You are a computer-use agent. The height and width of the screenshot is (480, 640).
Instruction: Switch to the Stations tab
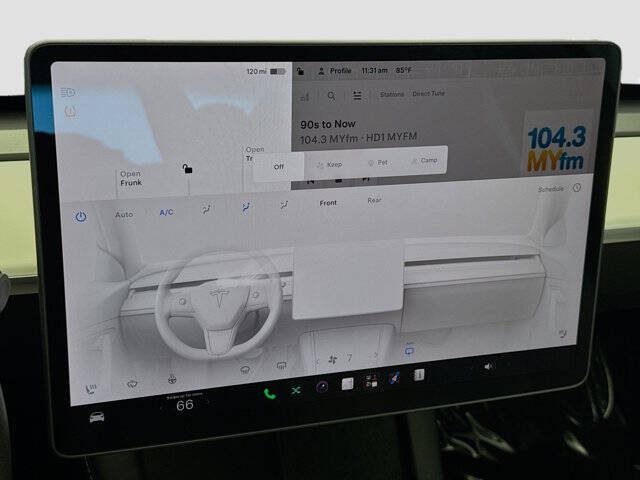pos(392,94)
